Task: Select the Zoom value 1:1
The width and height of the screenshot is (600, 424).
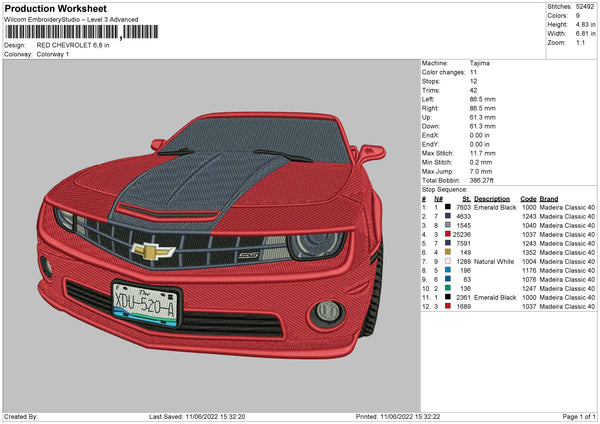Action: point(580,43)
